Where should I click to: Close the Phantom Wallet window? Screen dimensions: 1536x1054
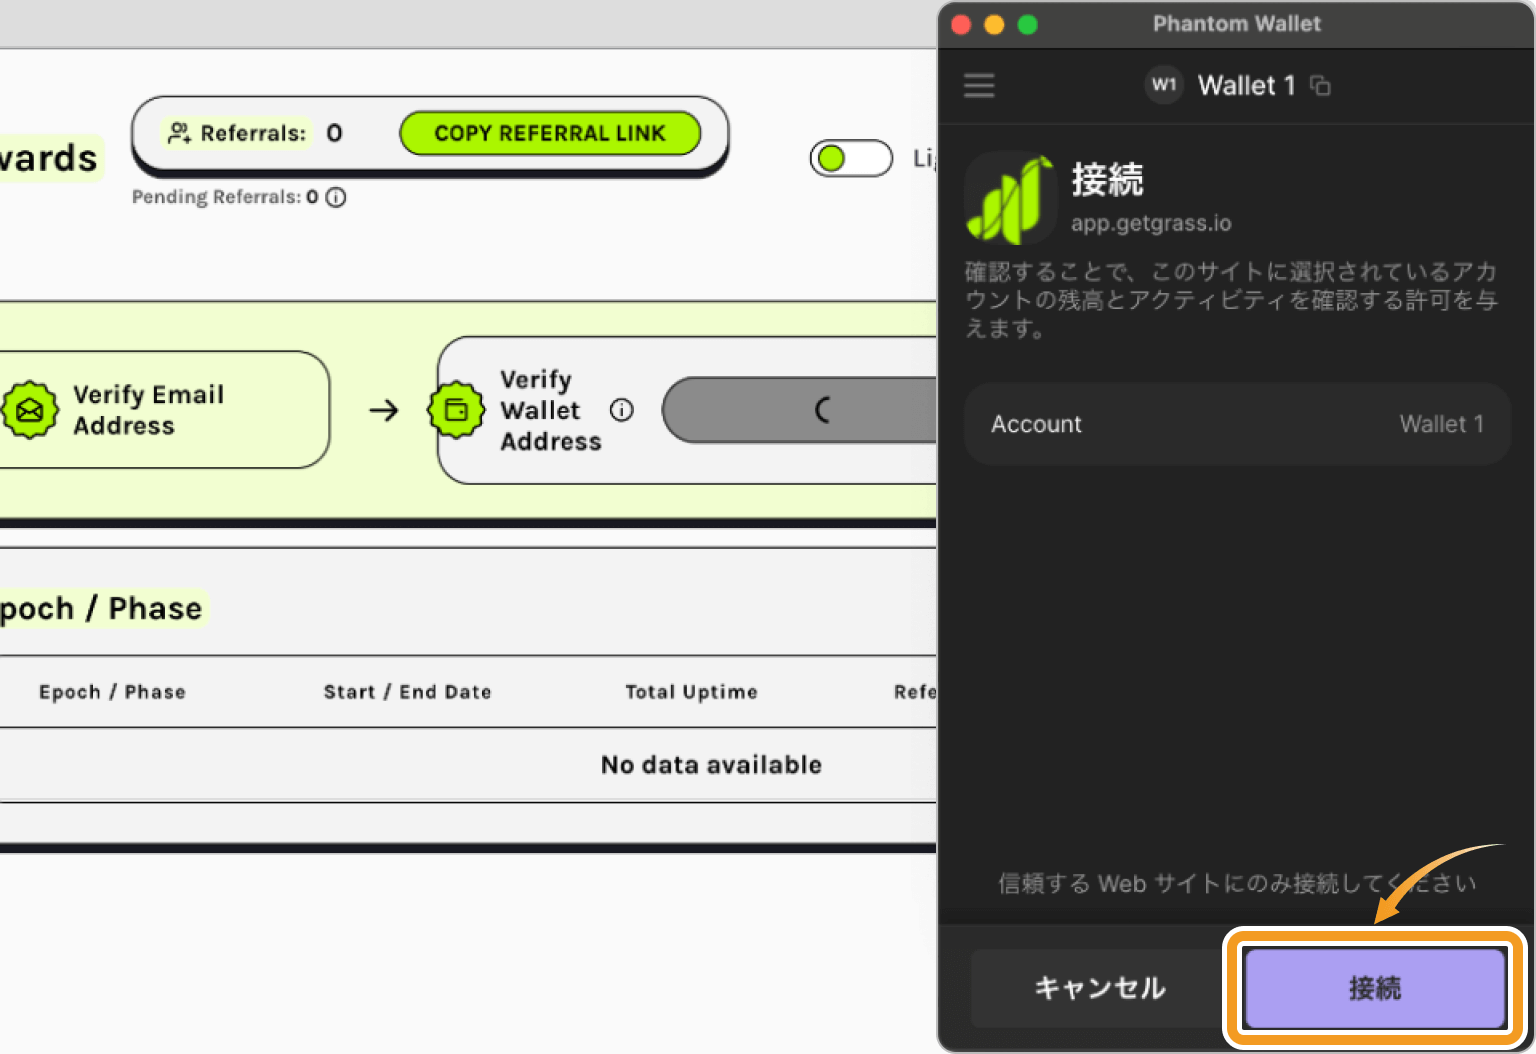pos(961,25)
